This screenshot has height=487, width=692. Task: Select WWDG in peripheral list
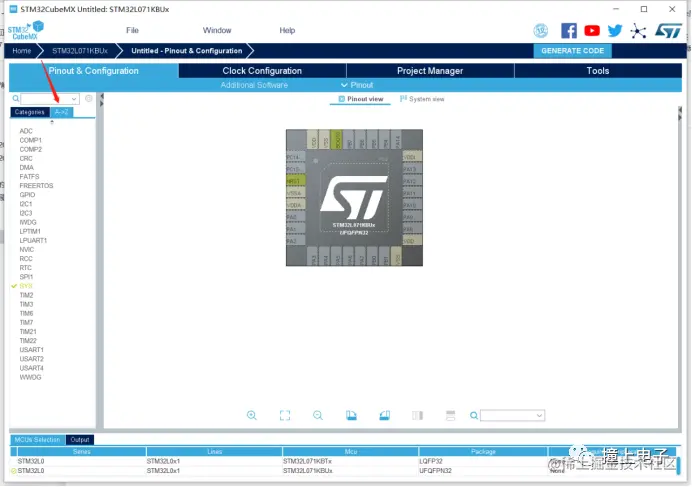click(x=30, y=377)
